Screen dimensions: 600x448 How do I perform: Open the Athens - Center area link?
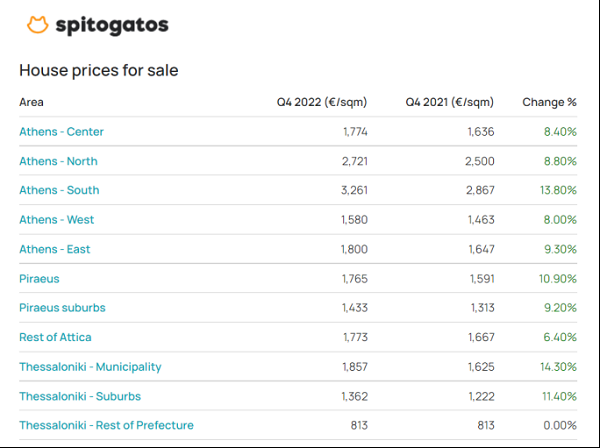click(61, 131)
